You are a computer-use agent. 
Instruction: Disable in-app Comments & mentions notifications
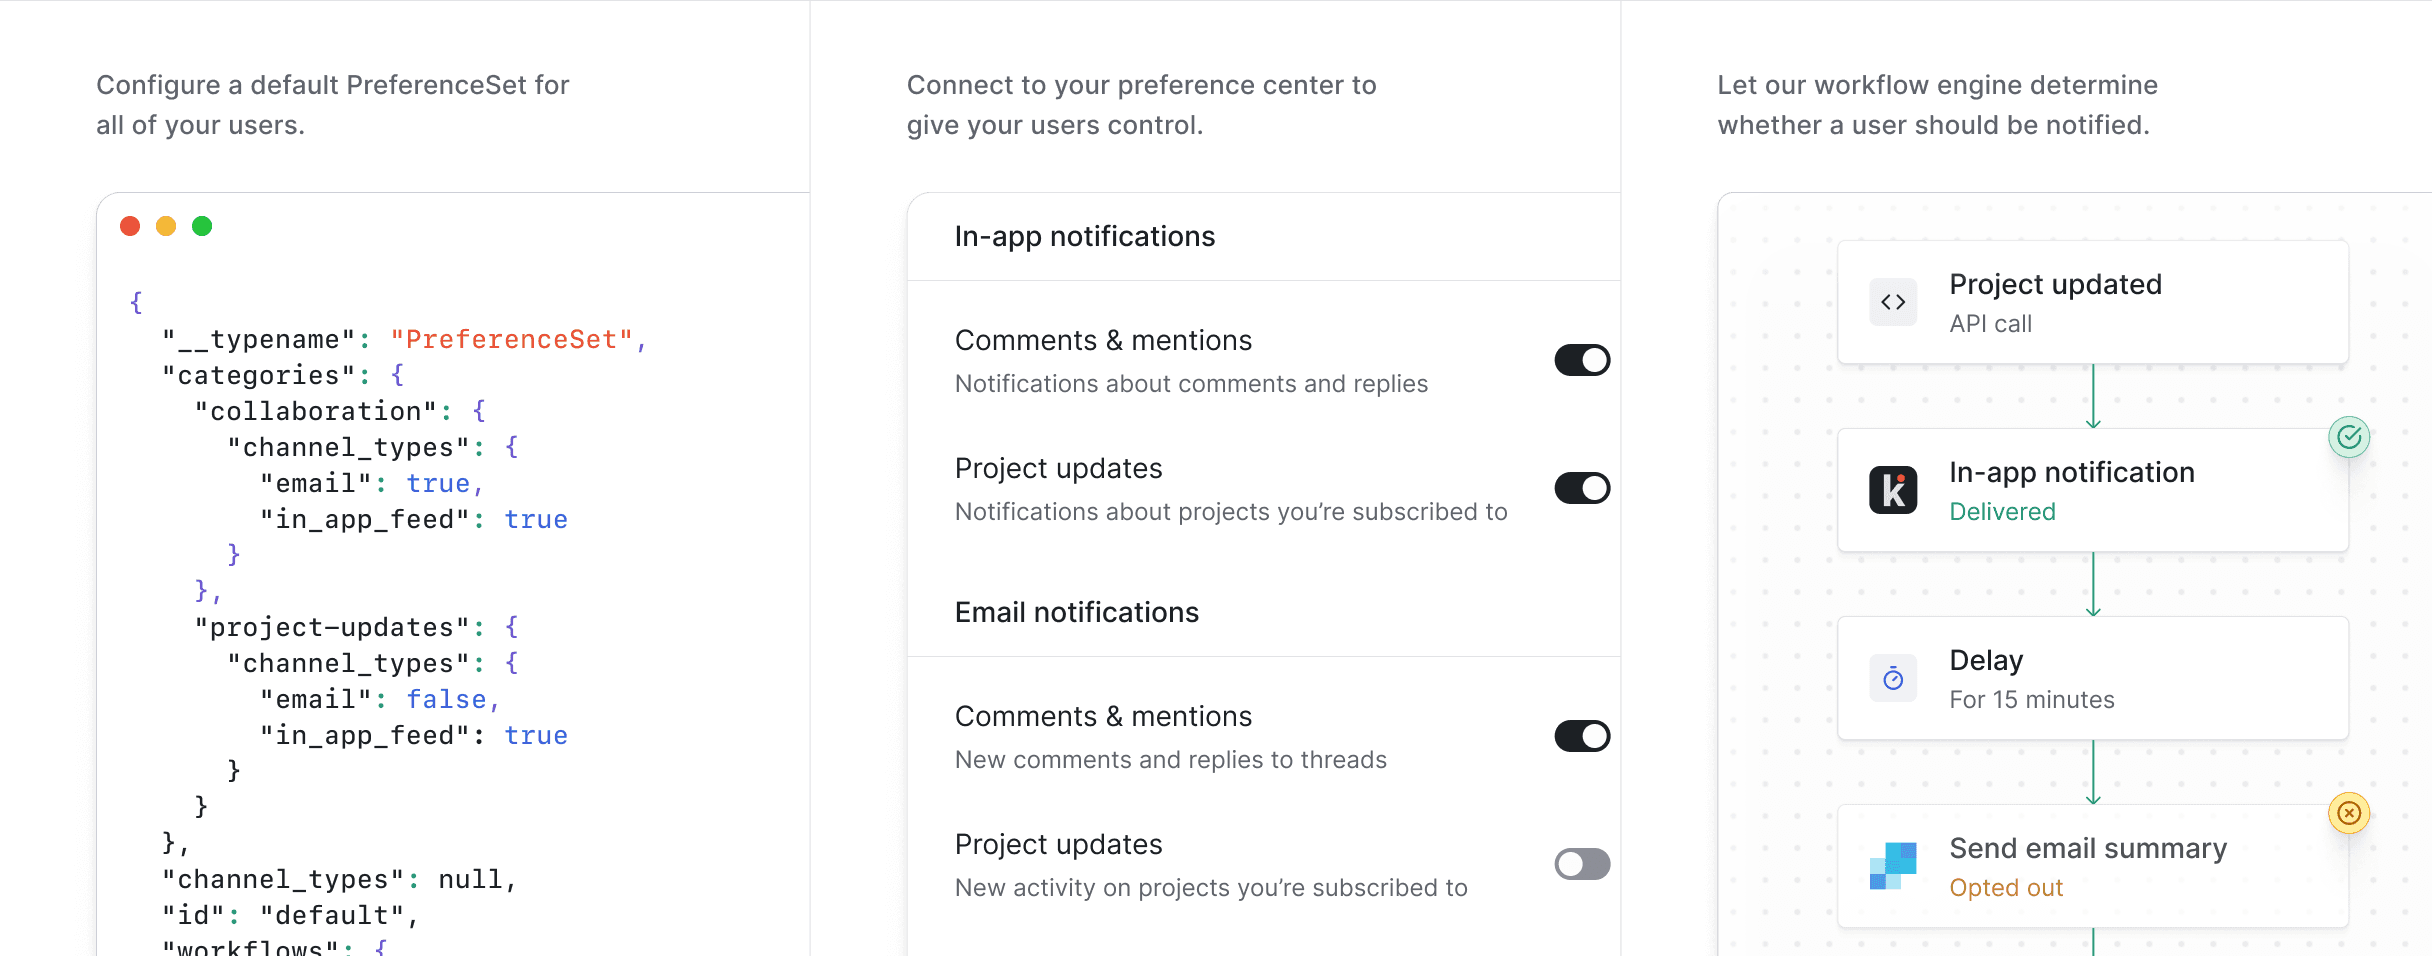coord(1581,360)
